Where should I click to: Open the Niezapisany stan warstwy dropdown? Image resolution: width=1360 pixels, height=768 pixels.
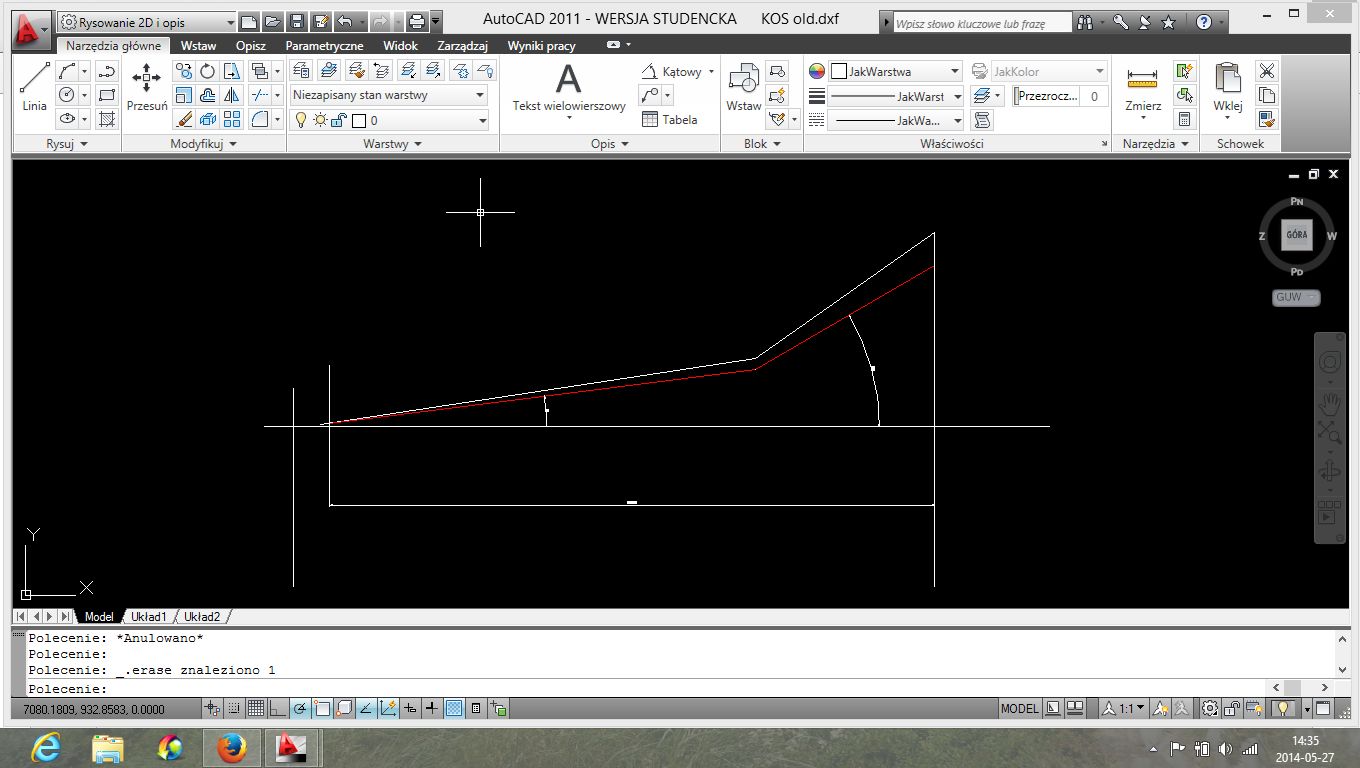[x=389, y=95]
